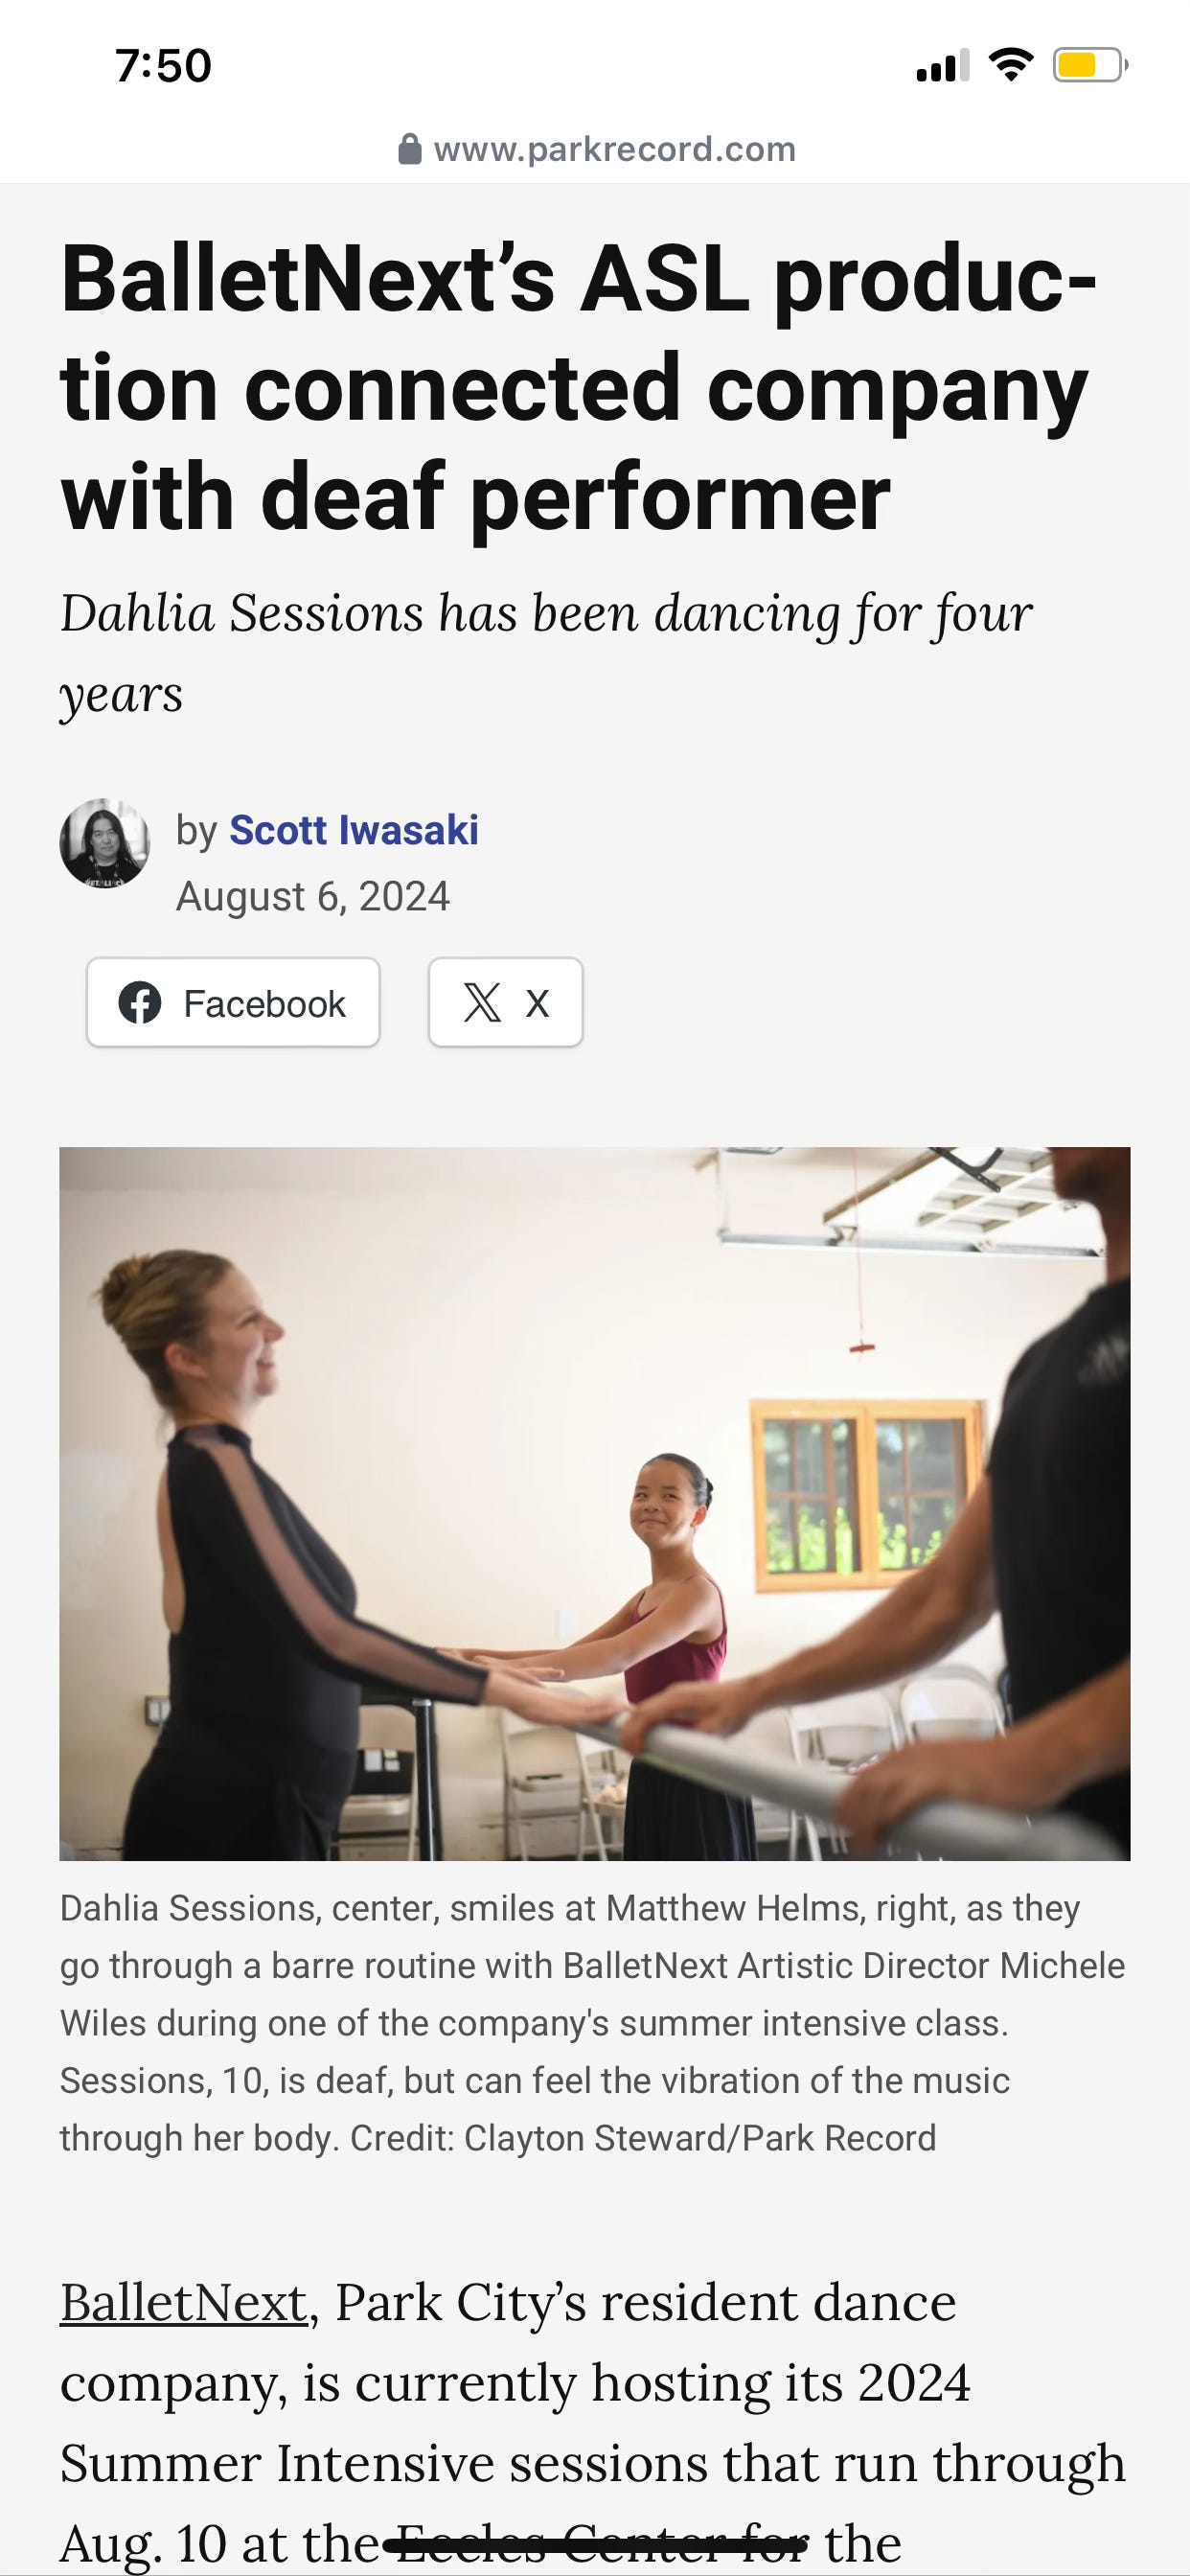This screenshot has width=1190, height=2576.
Task: Tap the lock icon beside the URL
Action: 410,149
